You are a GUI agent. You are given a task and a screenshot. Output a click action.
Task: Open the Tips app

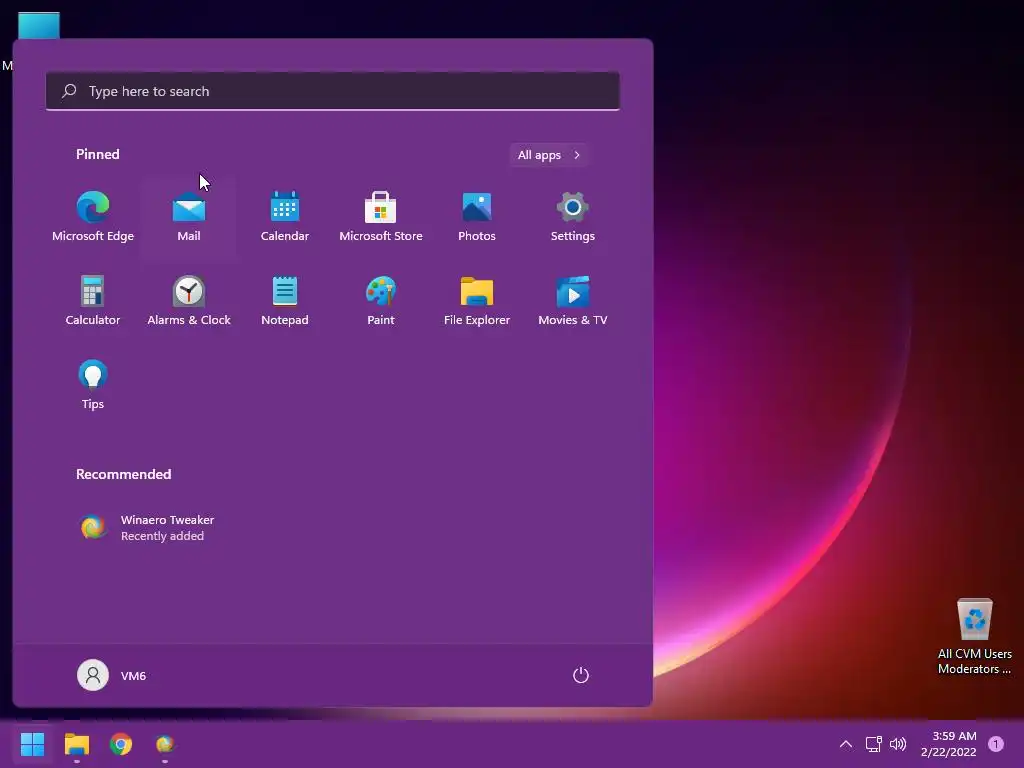[93, 385]
